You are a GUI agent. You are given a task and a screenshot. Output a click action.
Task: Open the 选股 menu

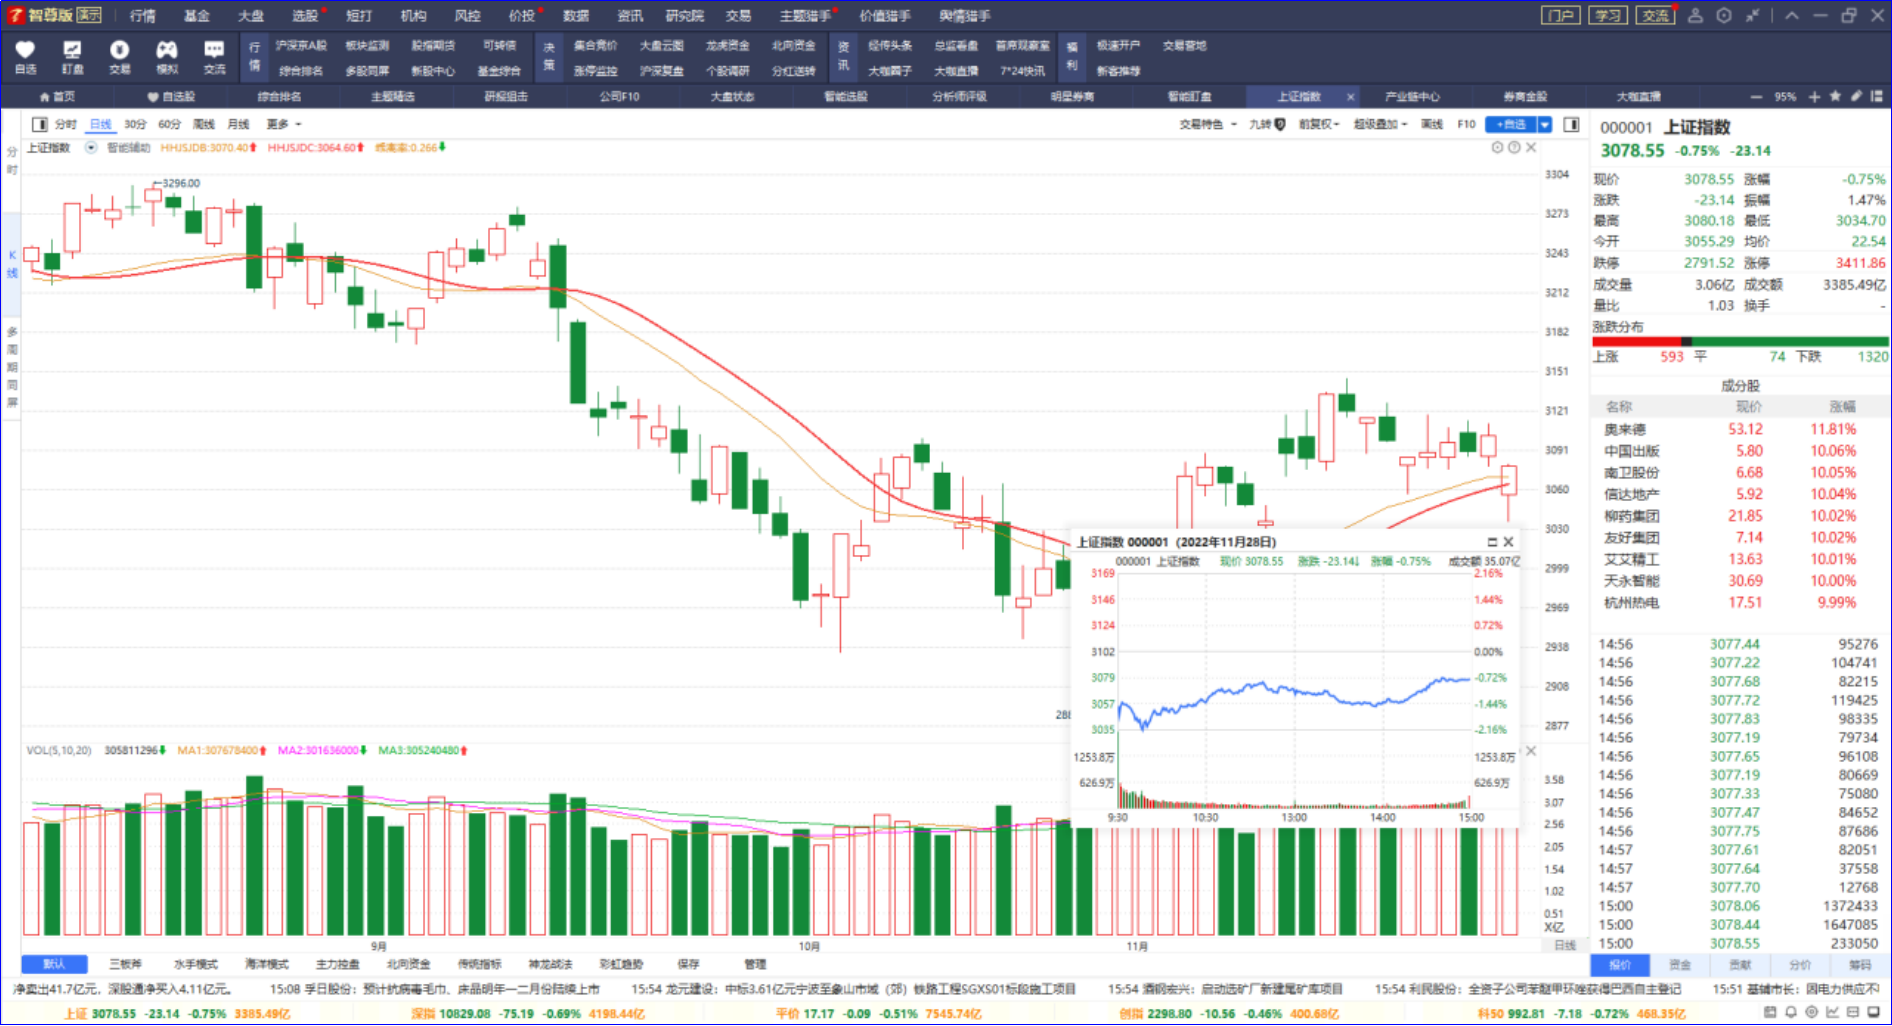(305, 15)
